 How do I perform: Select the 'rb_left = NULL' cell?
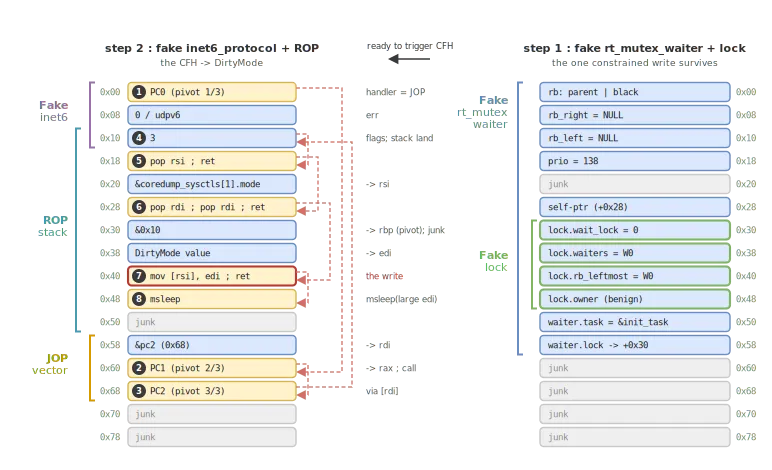click(635, 138)
